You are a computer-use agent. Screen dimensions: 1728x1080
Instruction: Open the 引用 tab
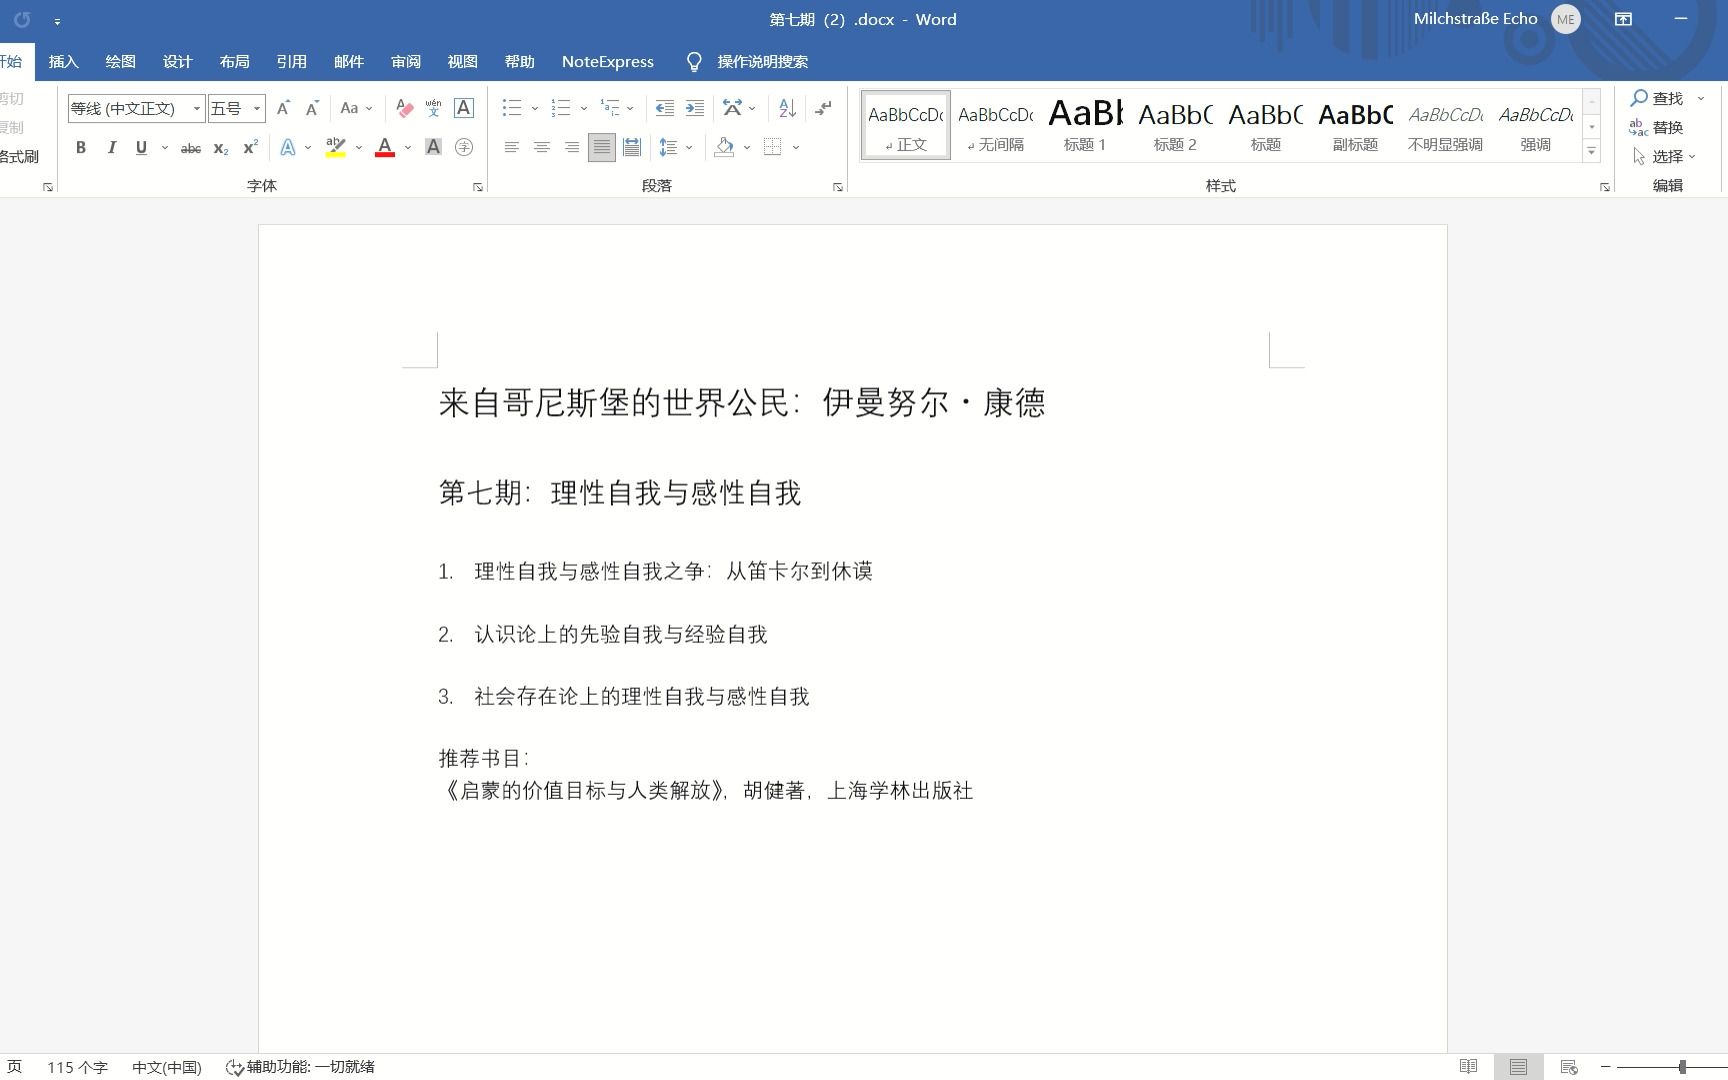291,62
